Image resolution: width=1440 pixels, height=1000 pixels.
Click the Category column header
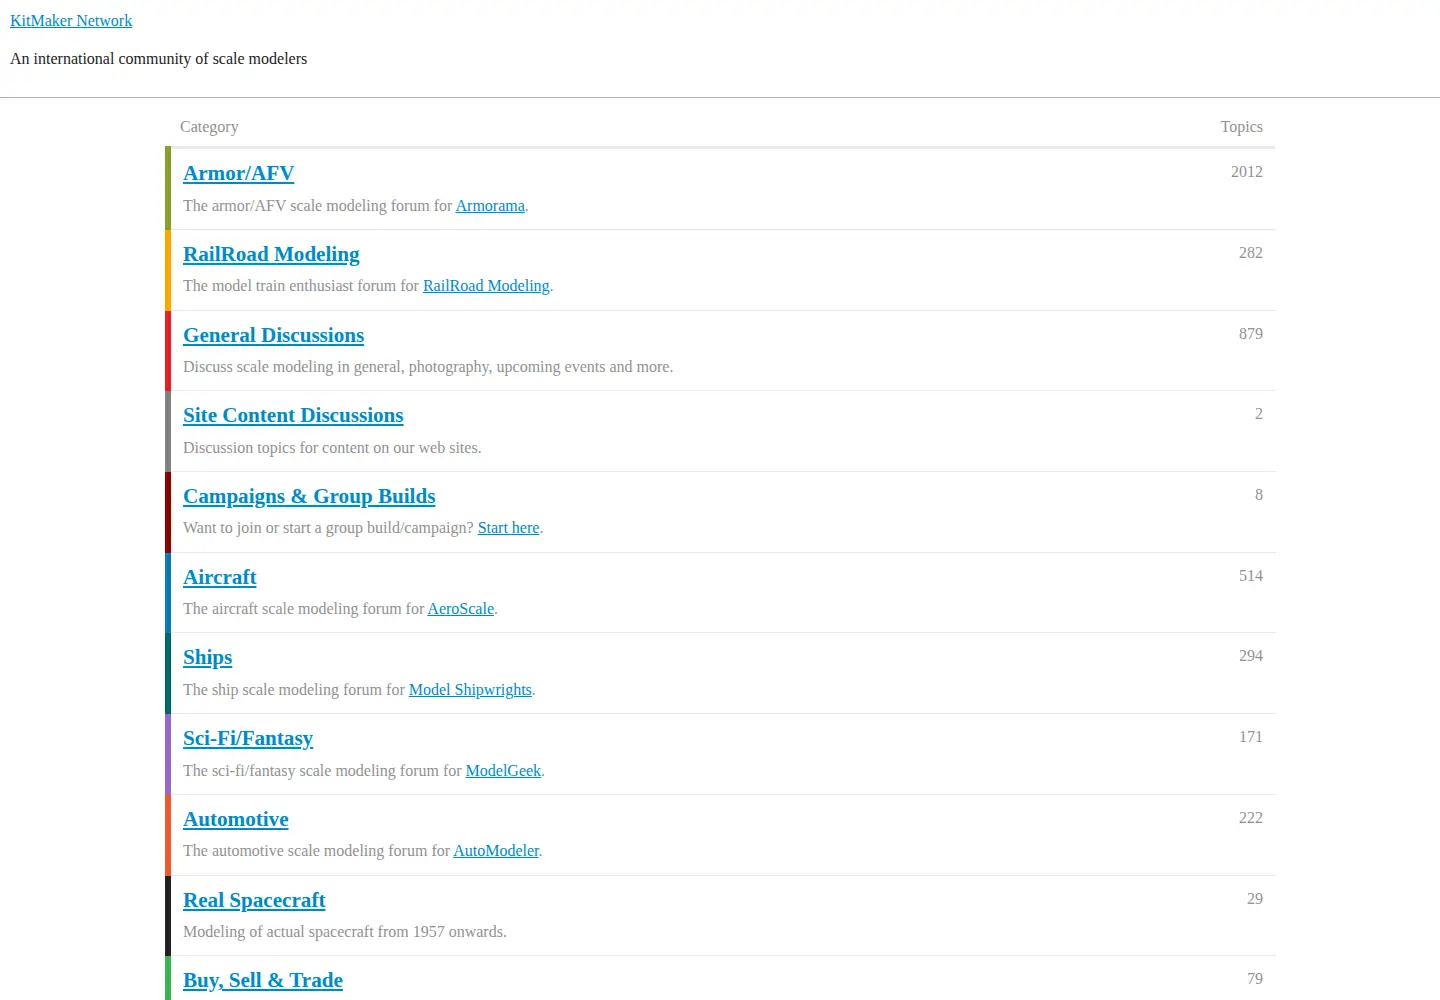click(x=209, y=127)
